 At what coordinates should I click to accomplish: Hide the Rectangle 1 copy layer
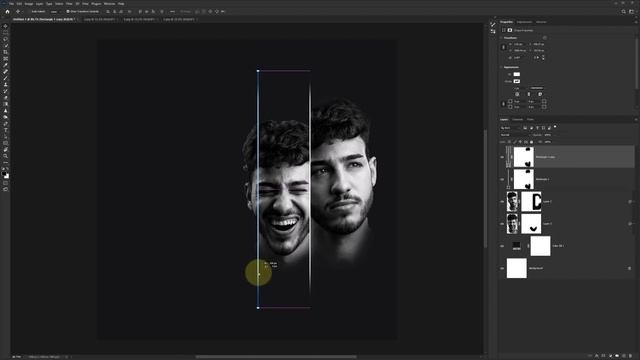[502, 157]
